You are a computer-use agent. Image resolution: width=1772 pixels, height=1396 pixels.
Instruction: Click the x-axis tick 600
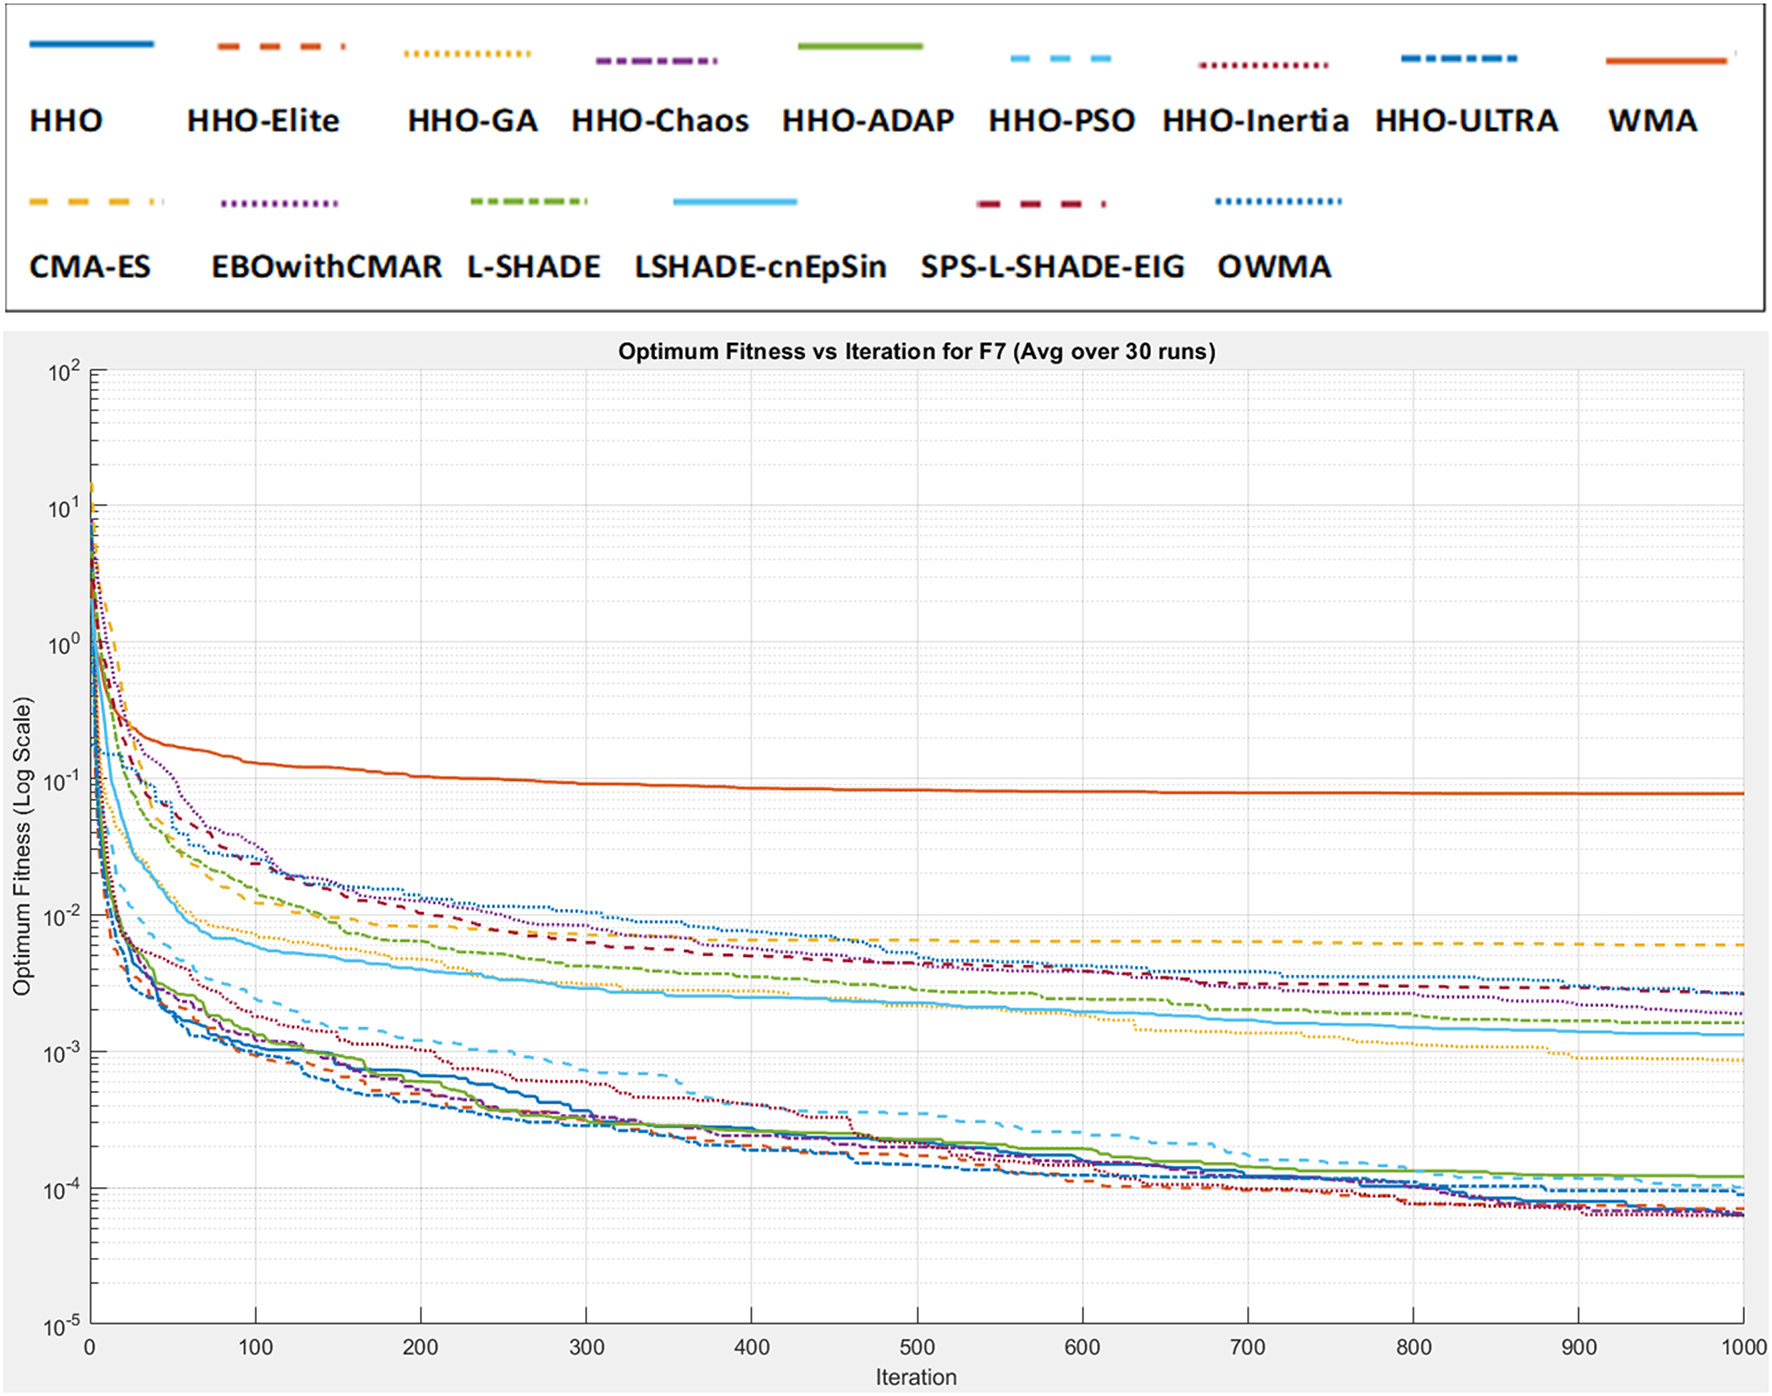point(1082,1347)
